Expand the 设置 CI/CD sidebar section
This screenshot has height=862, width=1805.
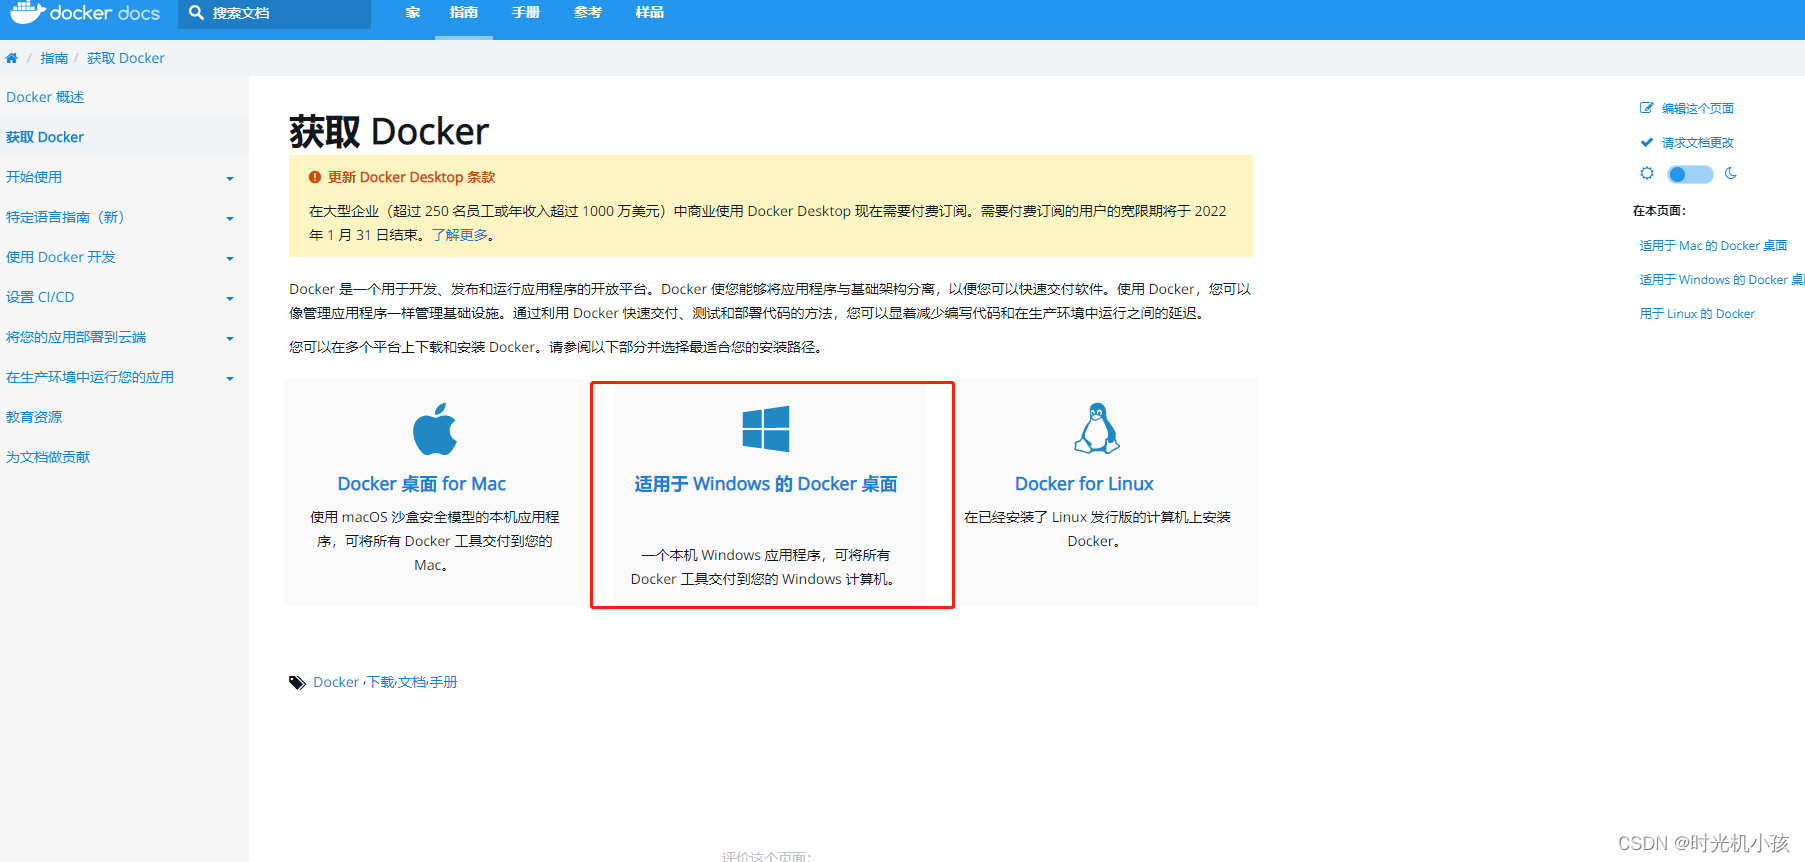[x=230, y=298]
